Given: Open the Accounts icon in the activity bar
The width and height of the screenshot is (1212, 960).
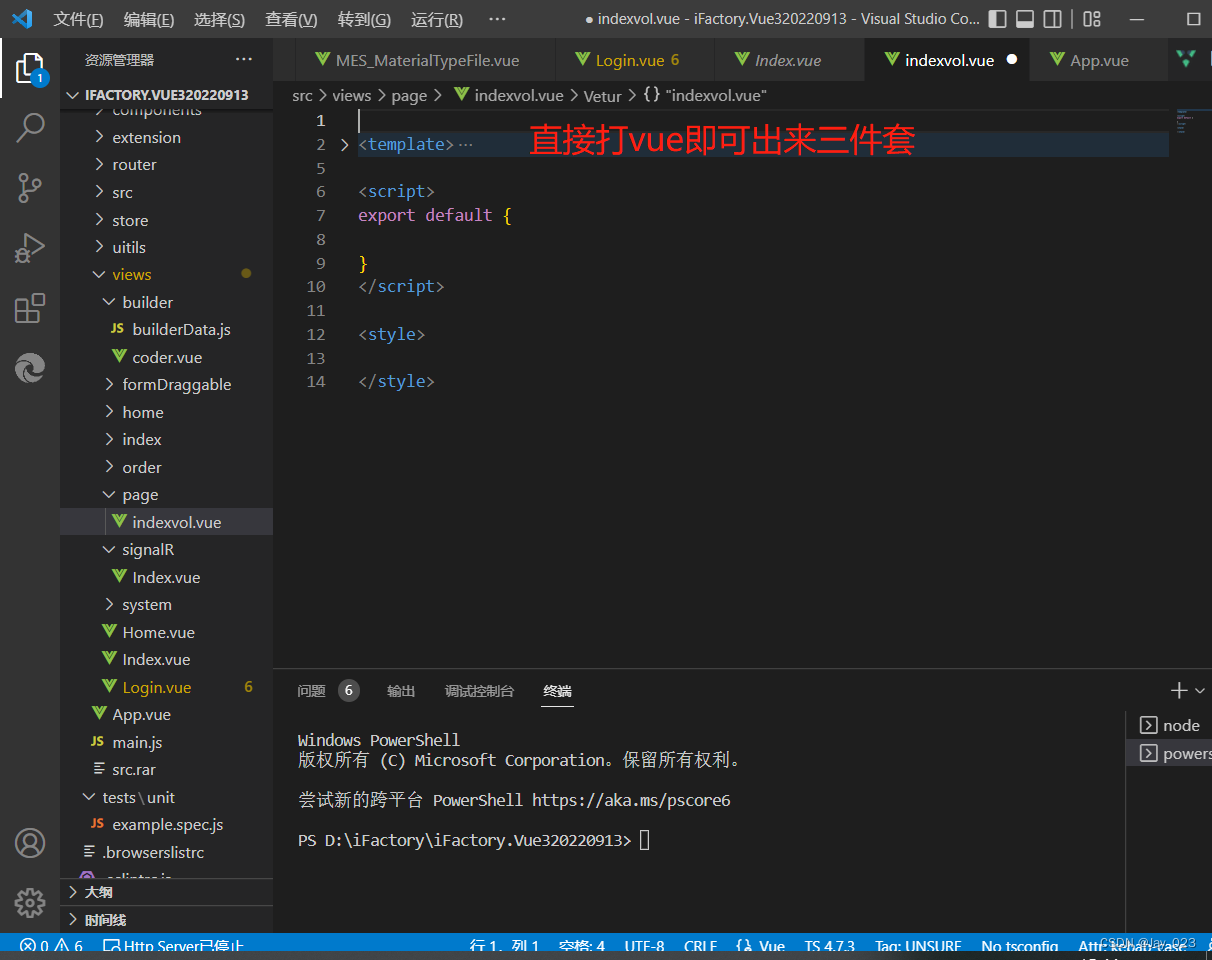Looking at the screenshot, I should pos(30,843).
